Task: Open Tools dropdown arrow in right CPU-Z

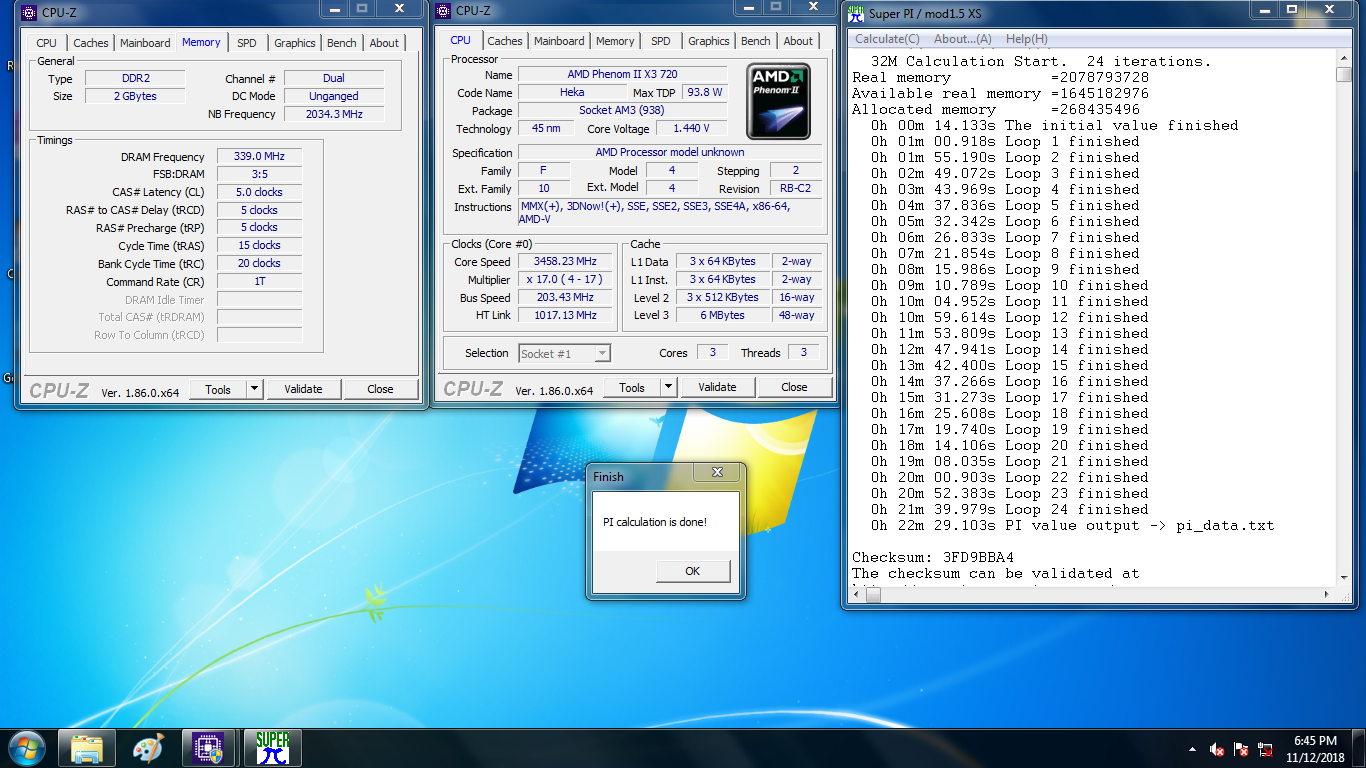Action: (668, 388)
